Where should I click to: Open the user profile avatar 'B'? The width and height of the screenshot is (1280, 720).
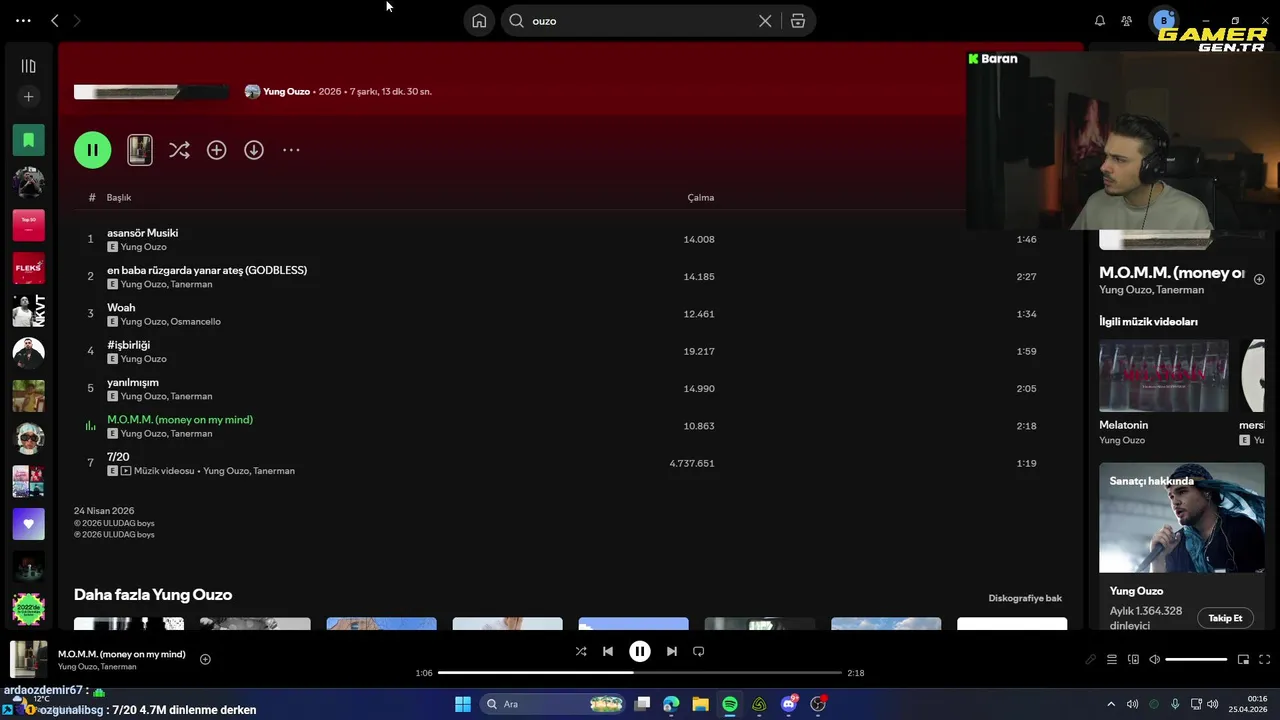pyautogui.click(x=1163, y=21)
